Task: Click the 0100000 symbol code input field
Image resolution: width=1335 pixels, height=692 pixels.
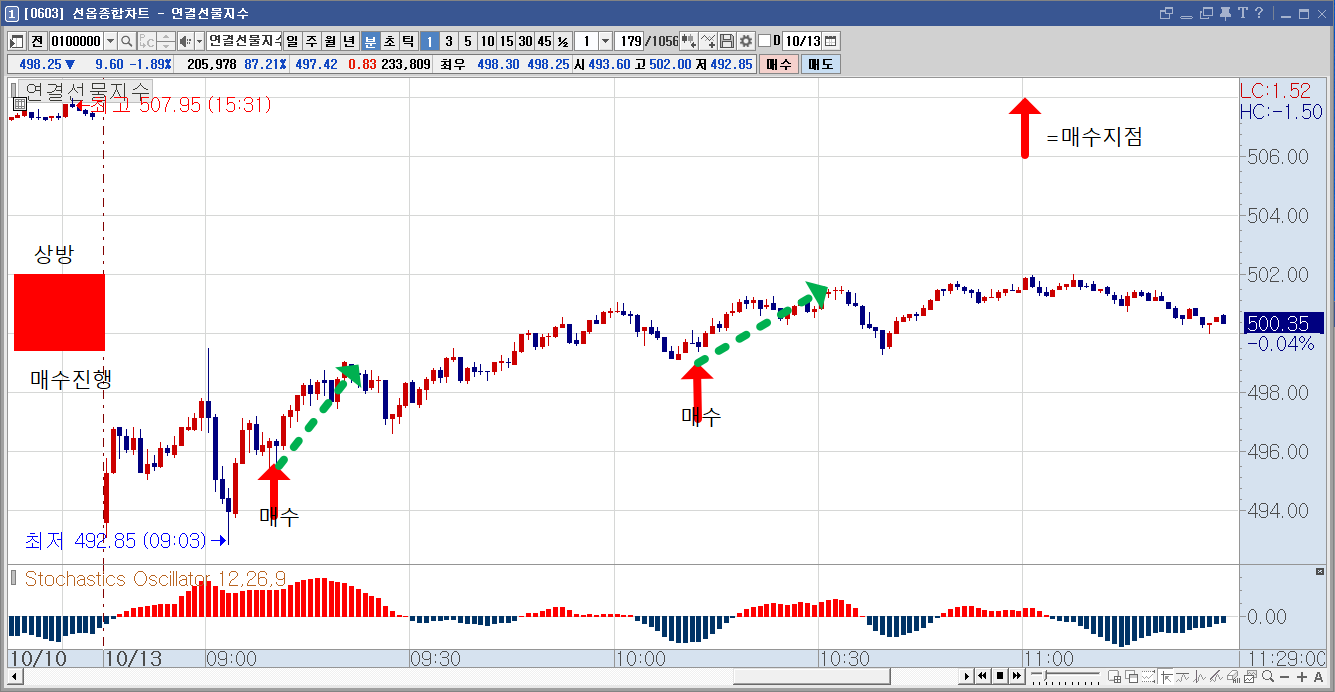Action: point(76,41)
